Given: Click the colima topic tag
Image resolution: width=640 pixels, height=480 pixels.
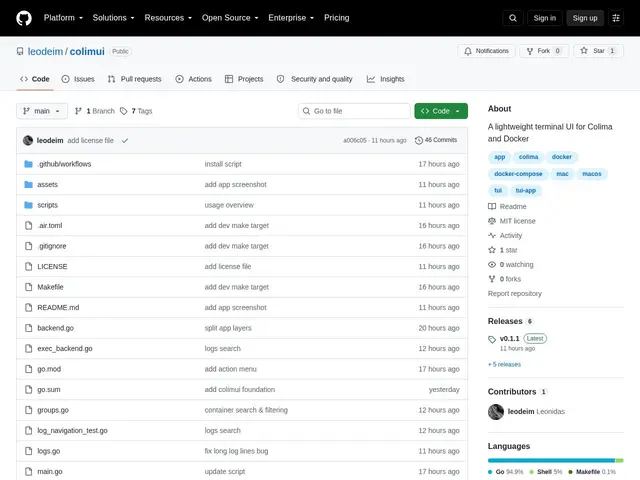Looking at the screenshot, I should (x=529, y=157).
